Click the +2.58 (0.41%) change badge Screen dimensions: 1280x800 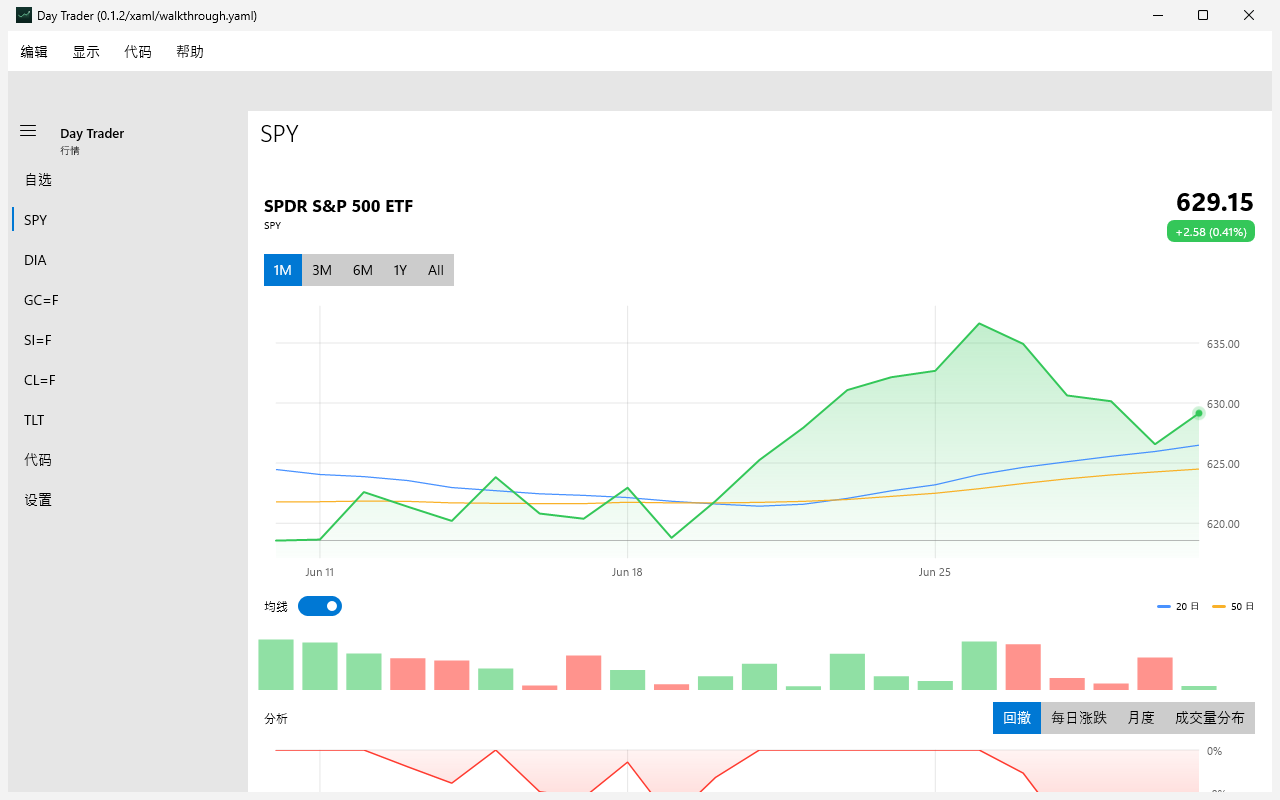point(1211,232)
